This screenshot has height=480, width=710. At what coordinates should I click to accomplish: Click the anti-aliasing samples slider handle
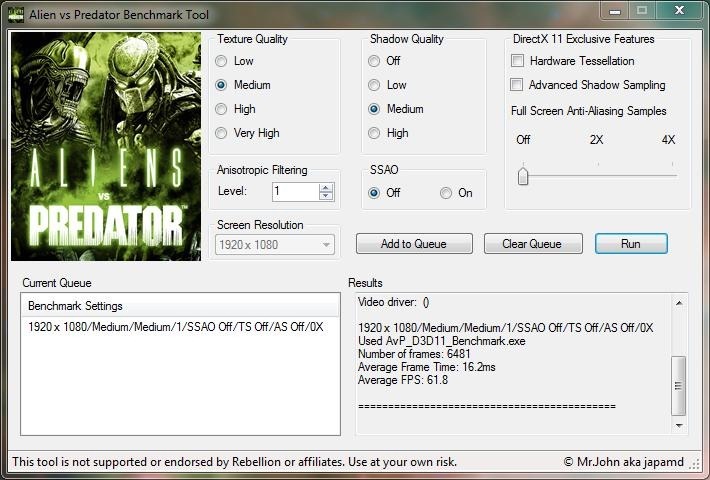(x=522, y=177)
